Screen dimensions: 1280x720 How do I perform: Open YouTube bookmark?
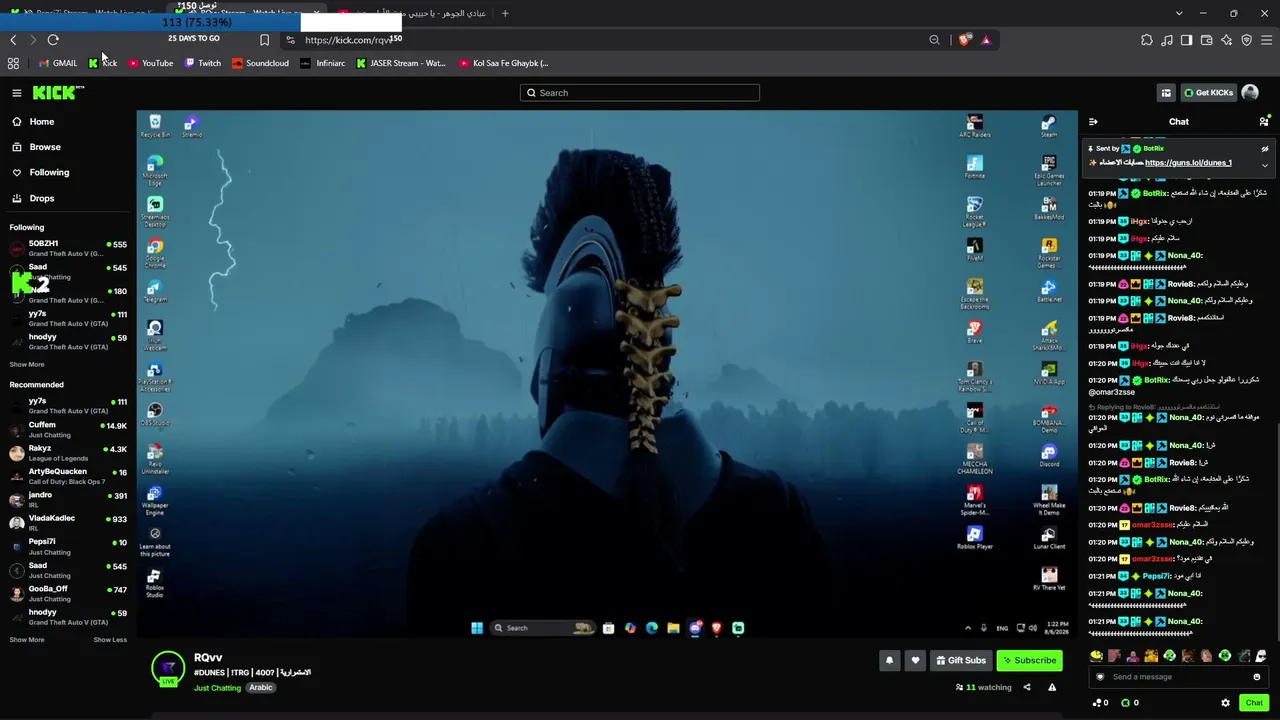149,63
